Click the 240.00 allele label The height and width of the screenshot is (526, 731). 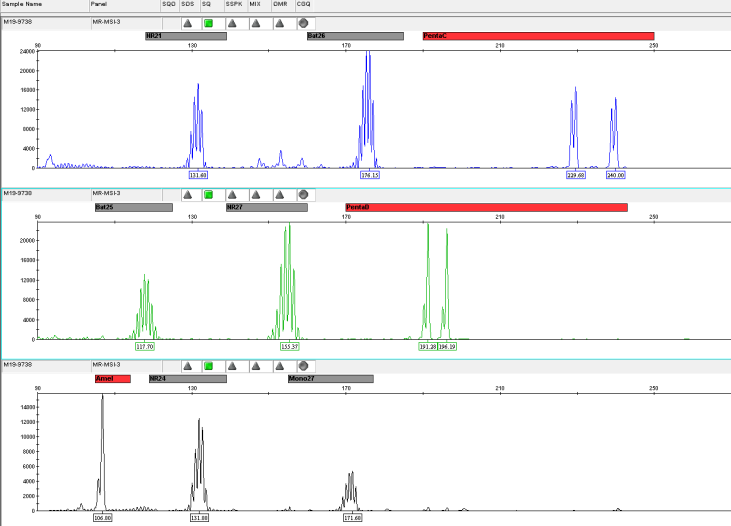click(615, 175)
